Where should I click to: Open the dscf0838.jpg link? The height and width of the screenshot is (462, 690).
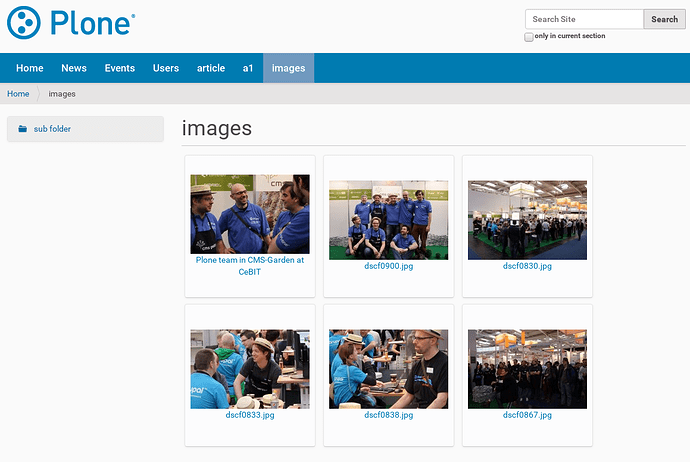(x=389, y=415)
